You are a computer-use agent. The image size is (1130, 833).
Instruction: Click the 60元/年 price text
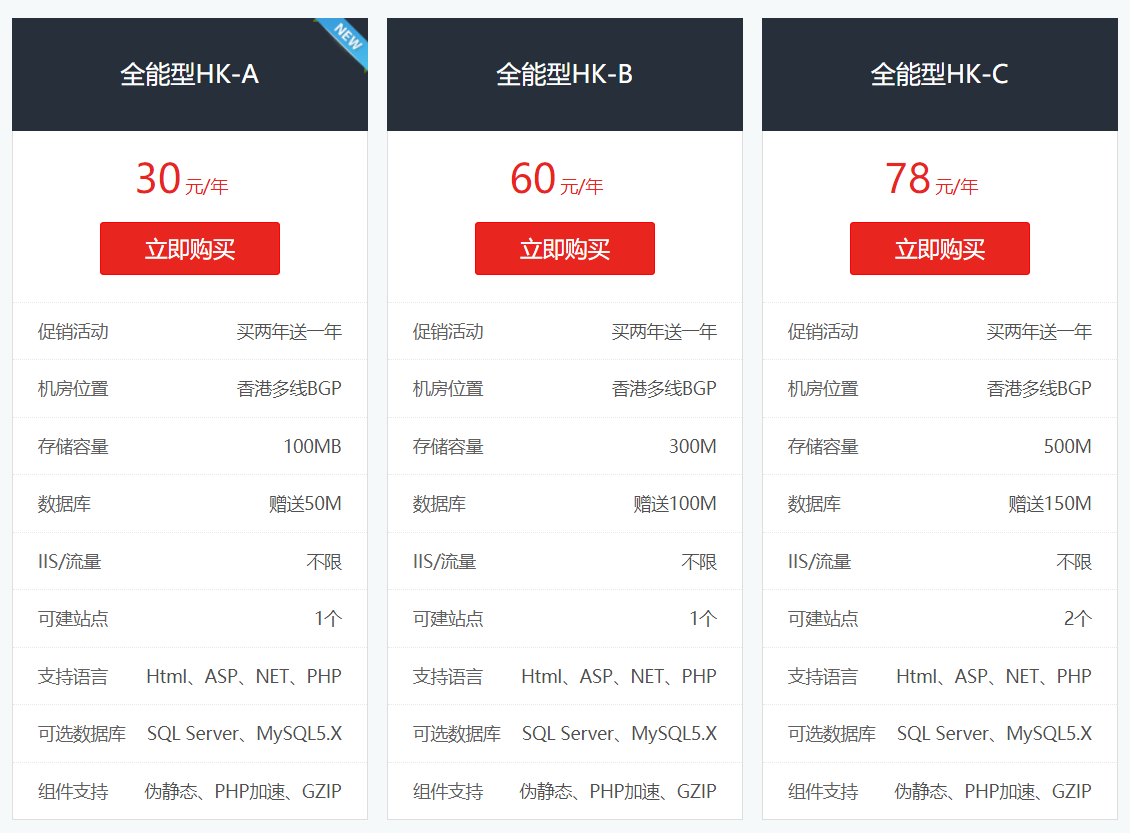pos(557,180)
